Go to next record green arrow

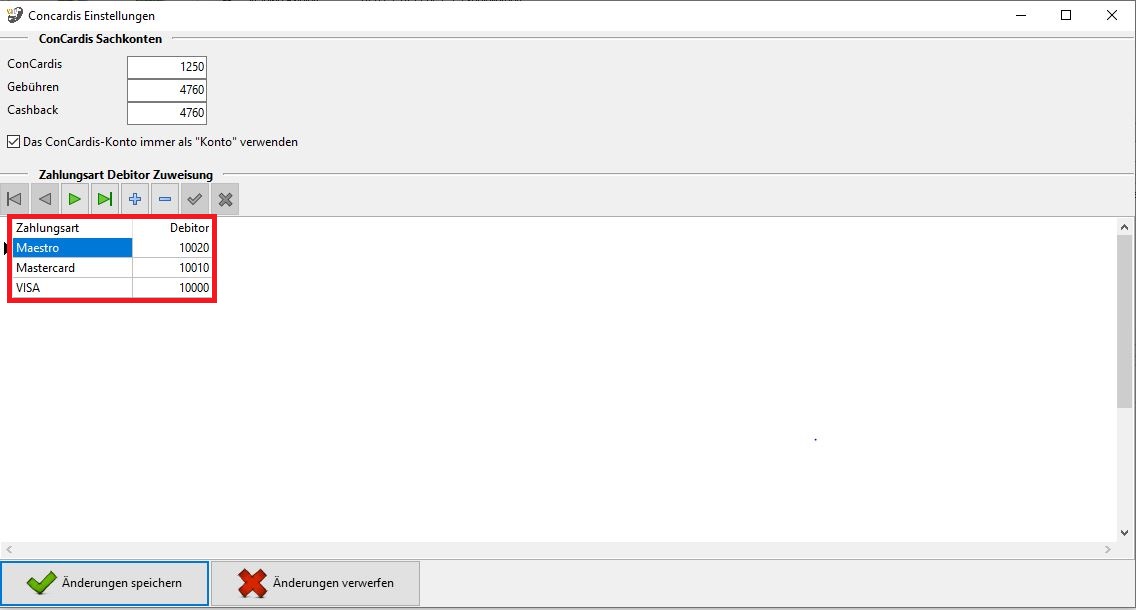click(x=75, y=199)
